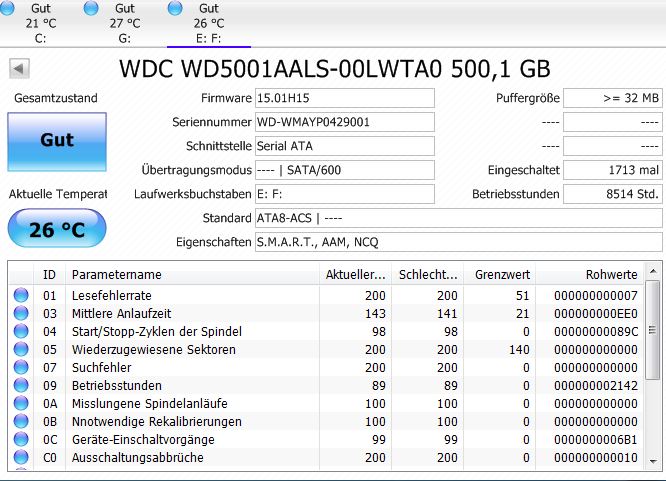
Task: Click the Eigenschaften field S.M.A.R.T., AAM, NCQ
Action: 458,242
